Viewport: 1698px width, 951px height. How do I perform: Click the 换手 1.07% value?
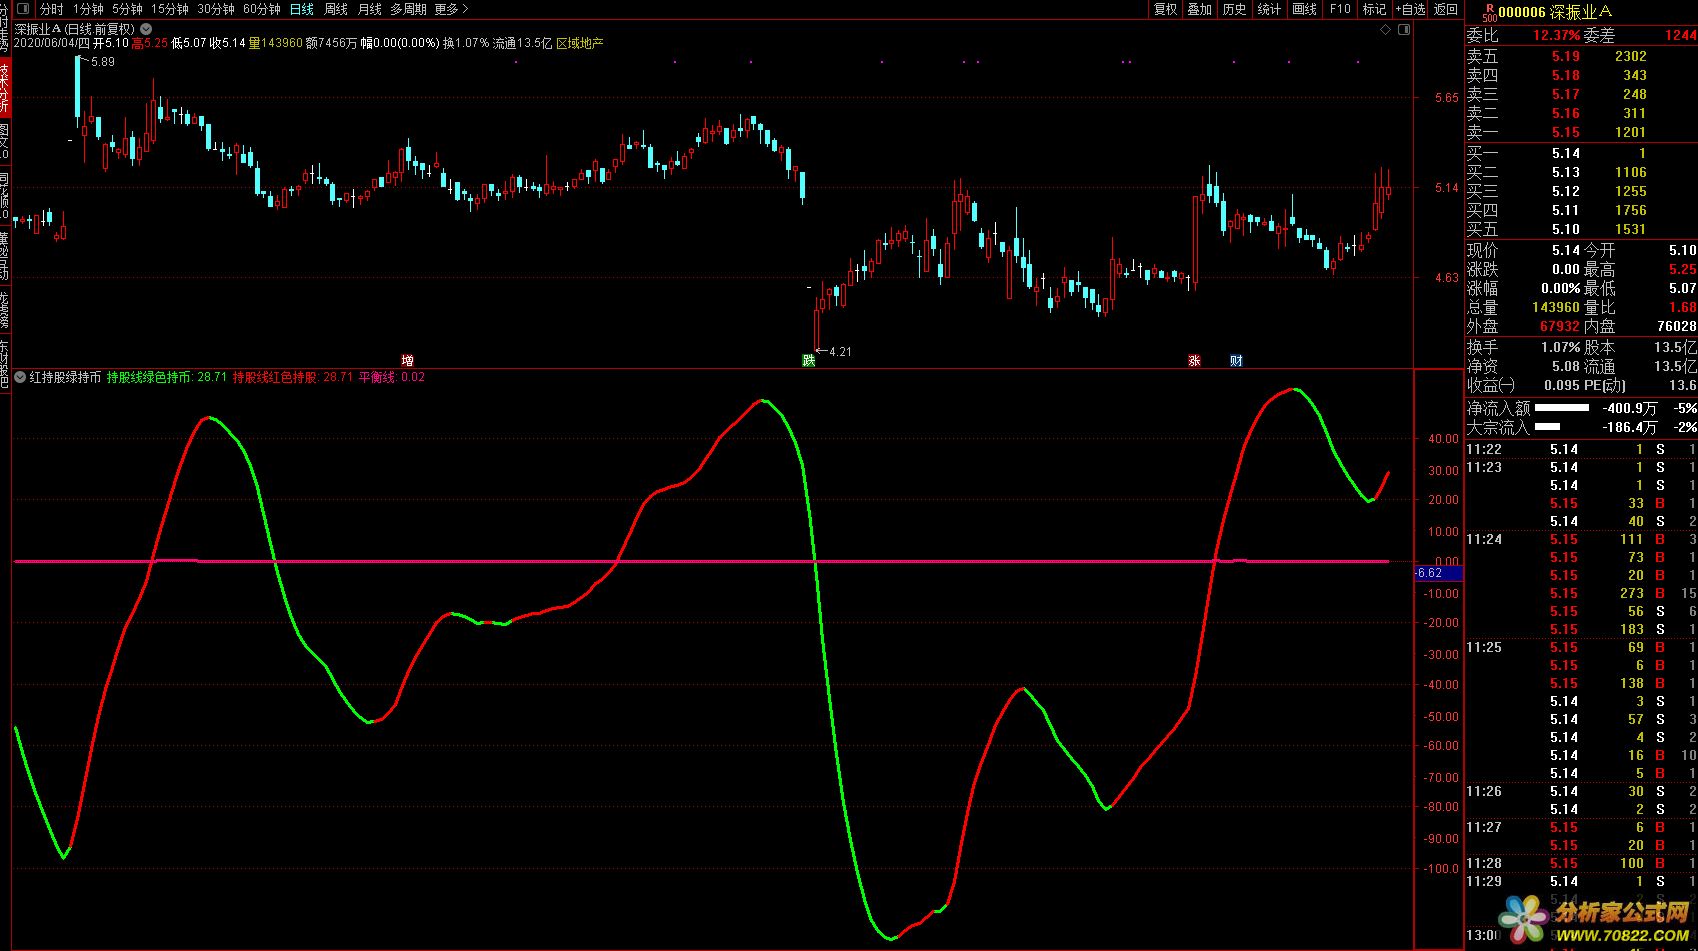1560,347
